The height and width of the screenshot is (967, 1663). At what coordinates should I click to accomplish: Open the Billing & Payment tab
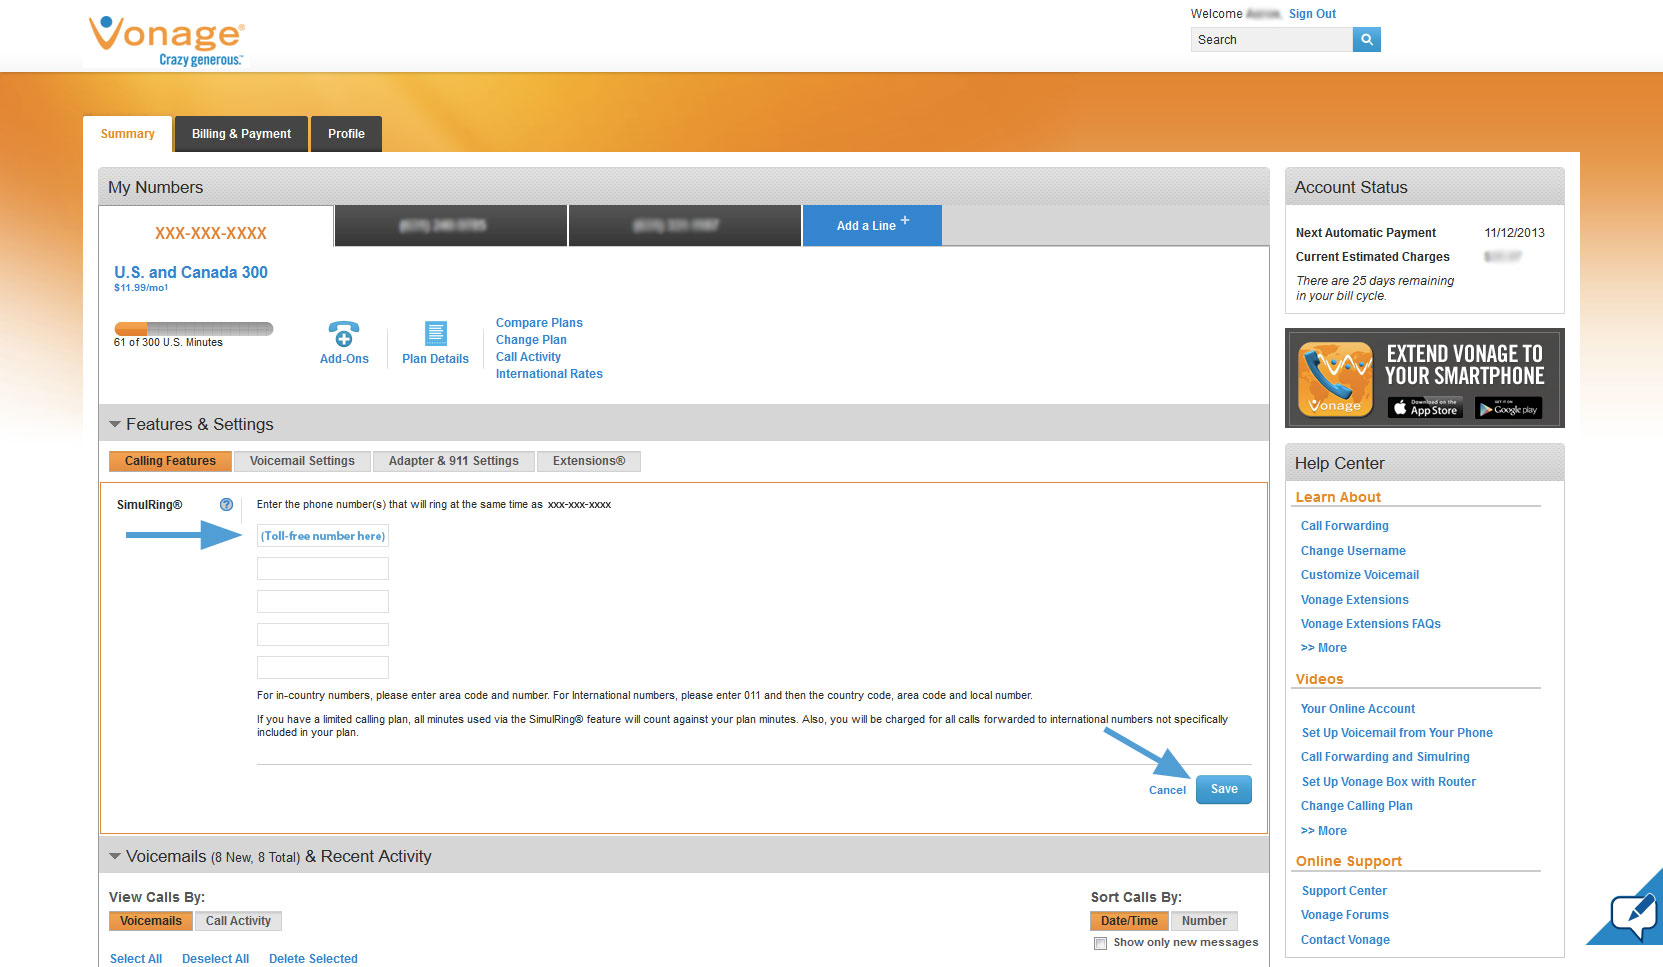tap(241, 134)
